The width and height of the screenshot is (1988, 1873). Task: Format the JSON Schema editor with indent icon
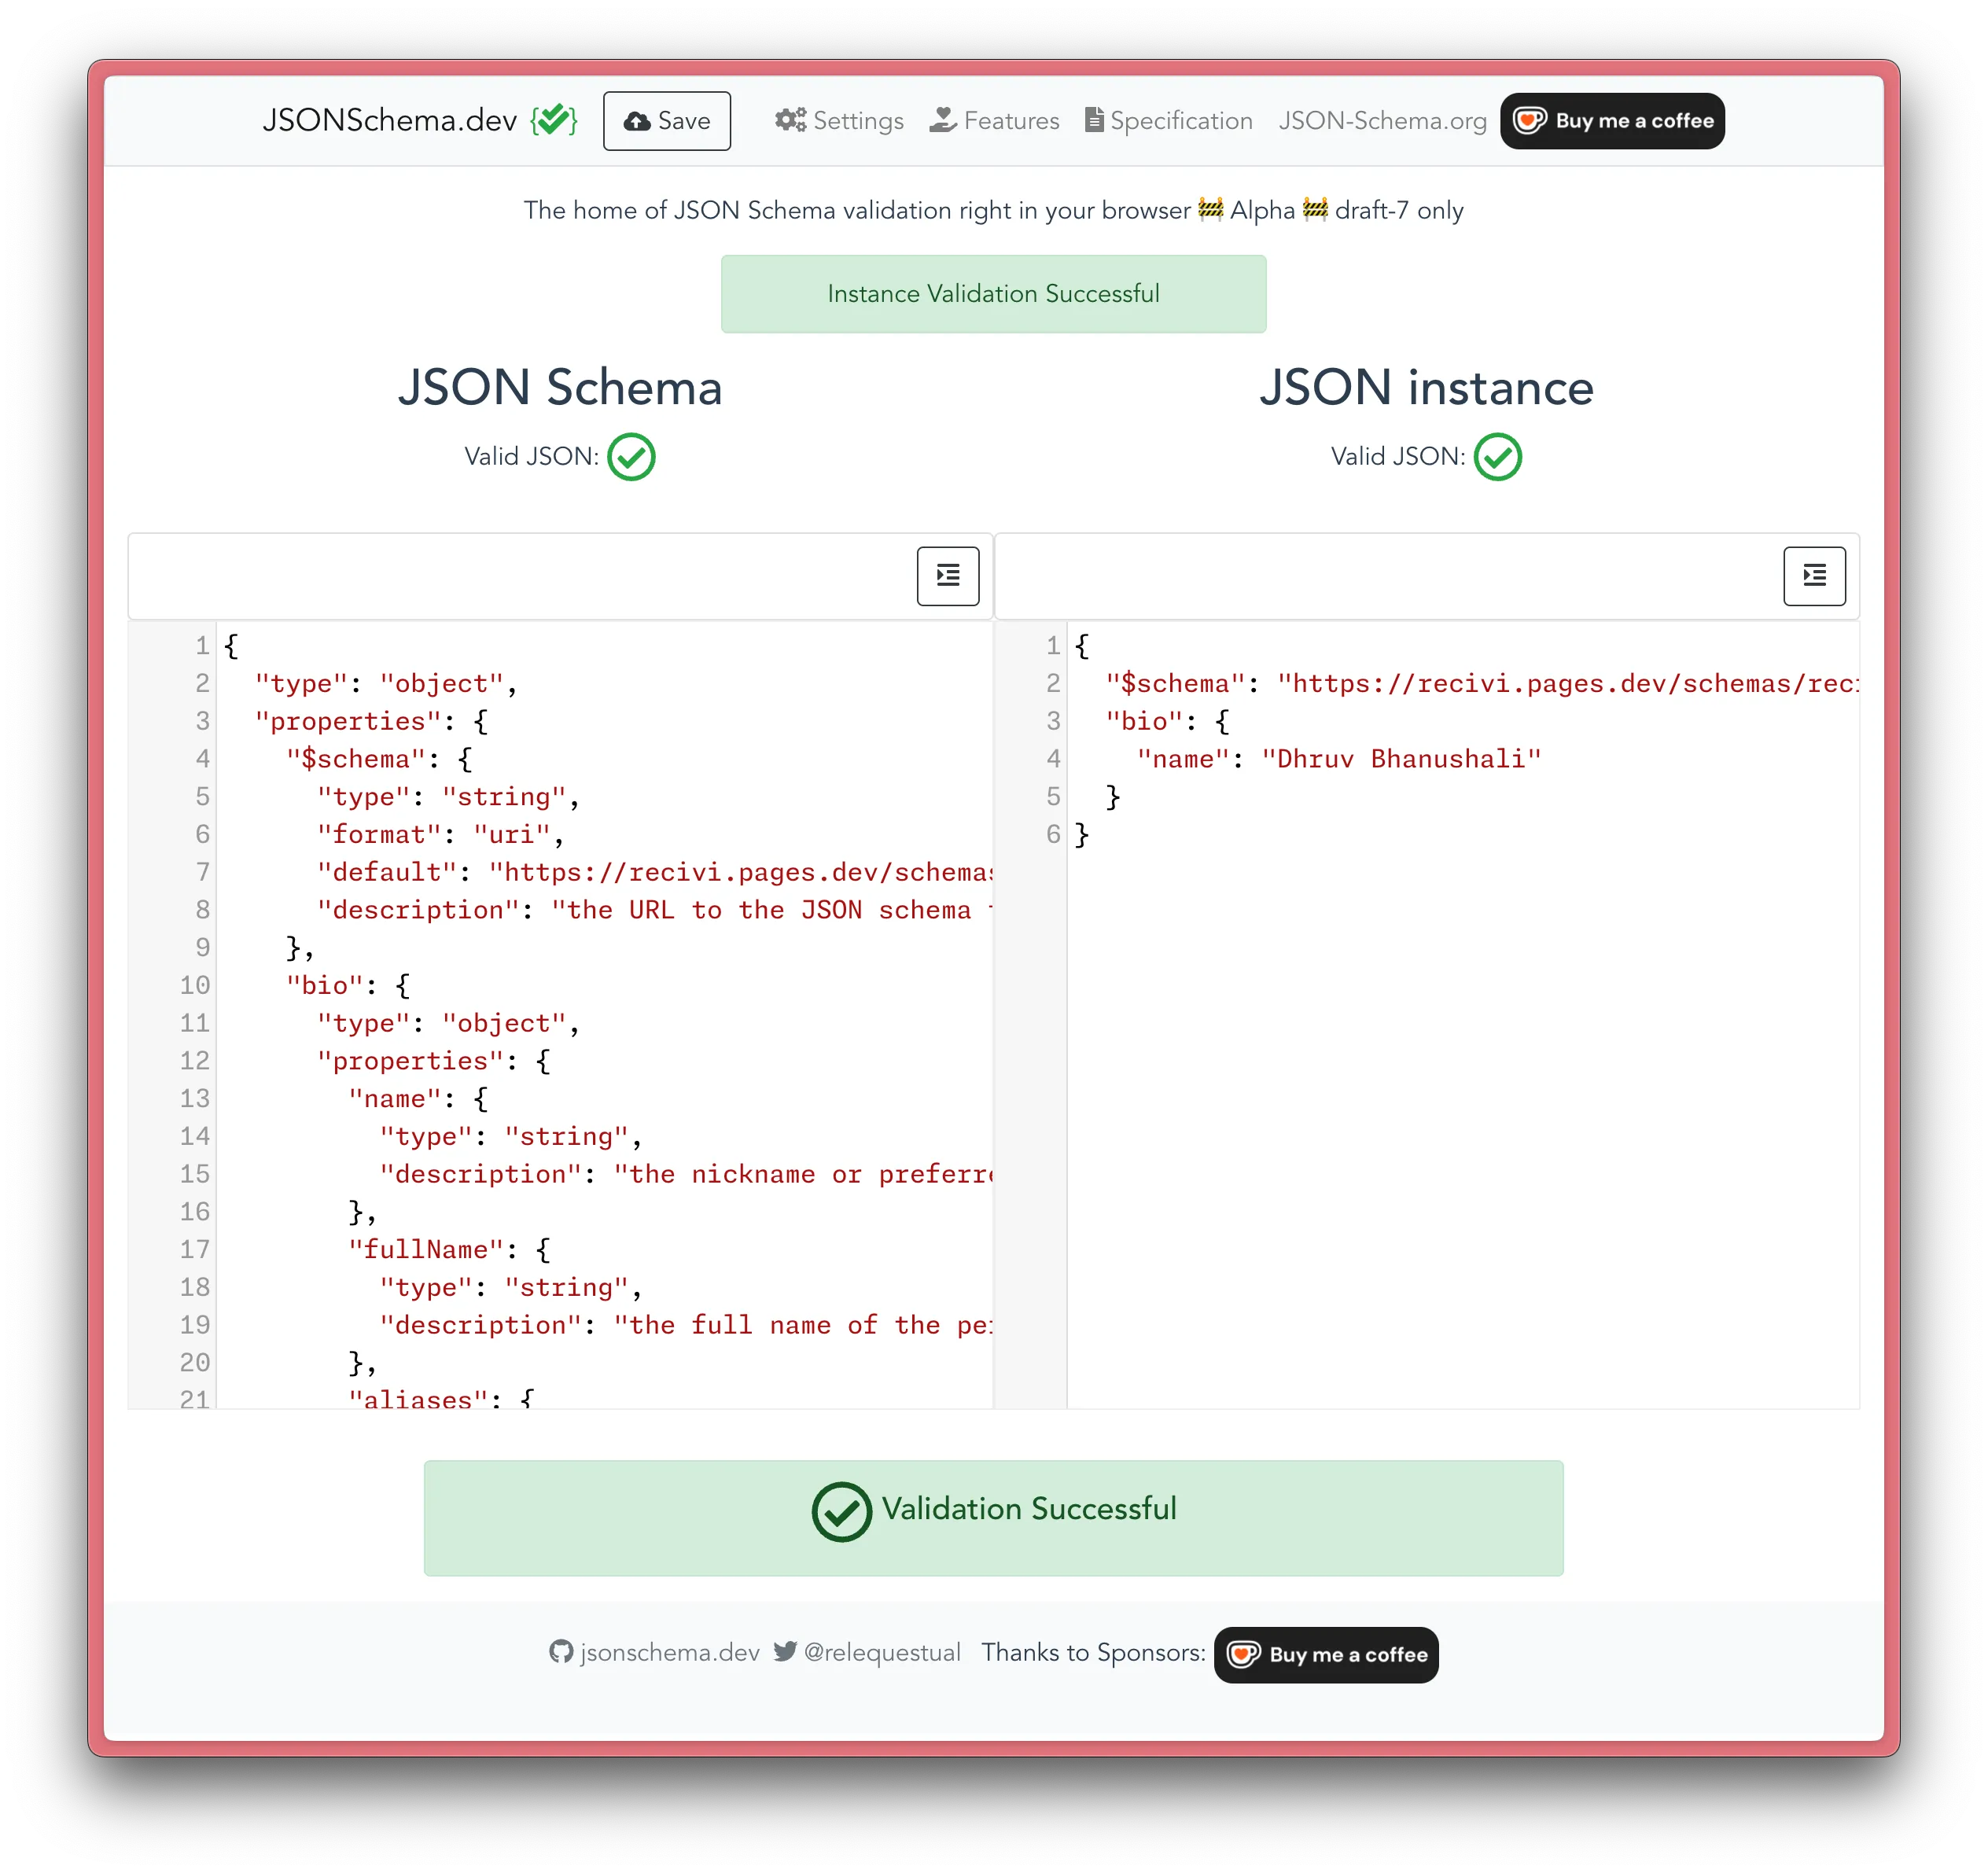[947, 576]
